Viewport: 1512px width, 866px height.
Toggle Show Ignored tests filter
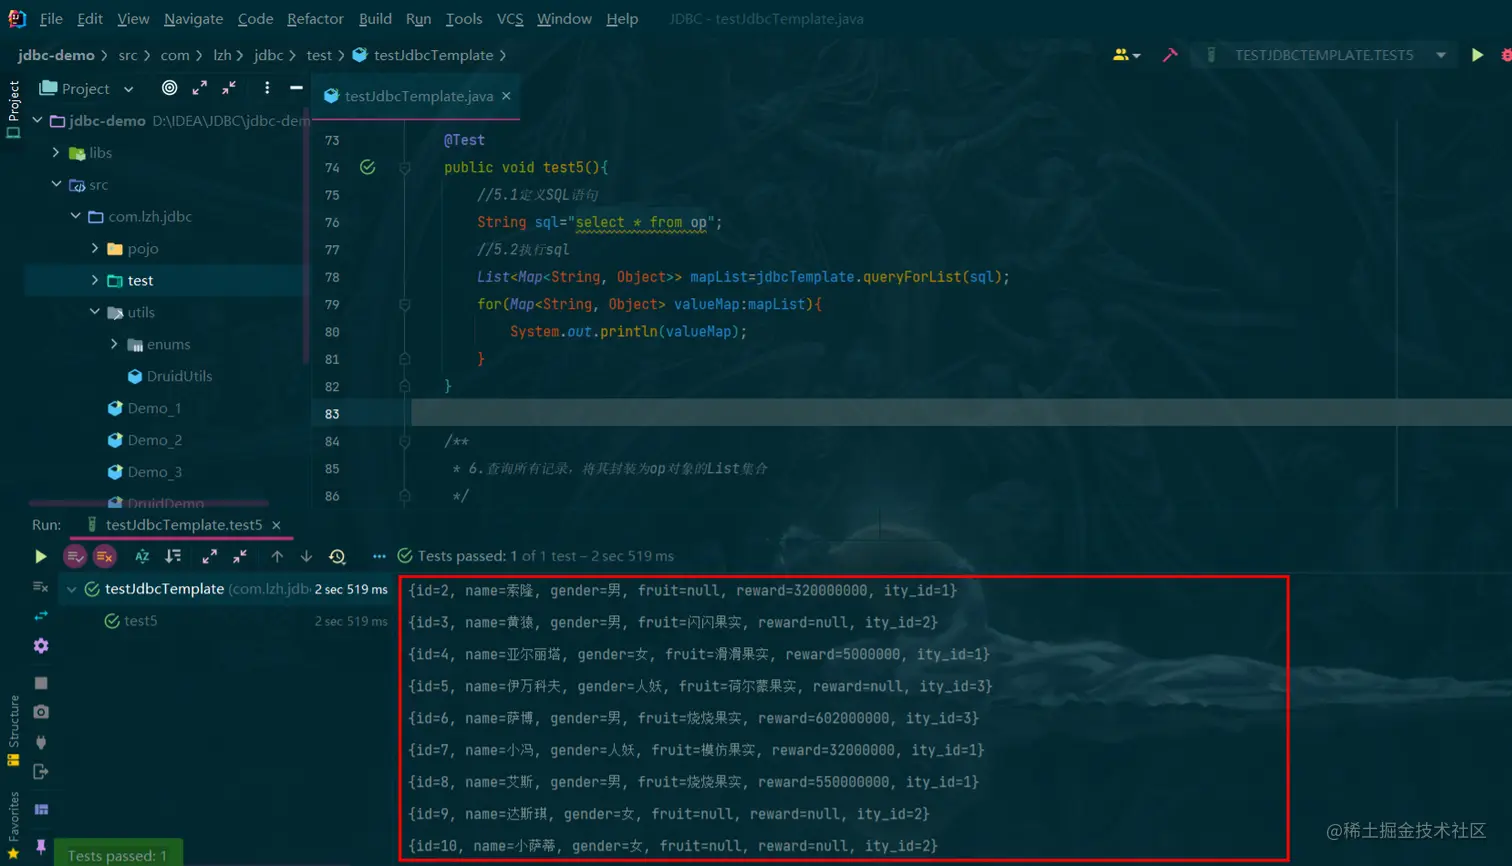coord(104,556)
